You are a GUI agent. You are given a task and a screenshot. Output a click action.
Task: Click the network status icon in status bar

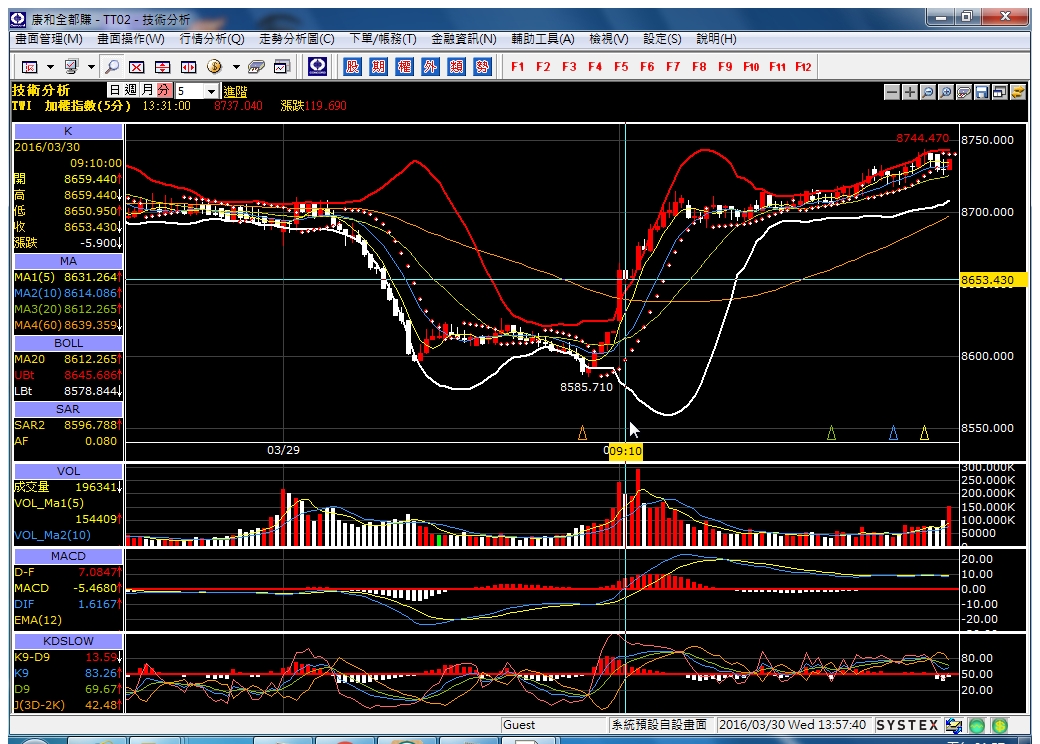pos(954,725)
